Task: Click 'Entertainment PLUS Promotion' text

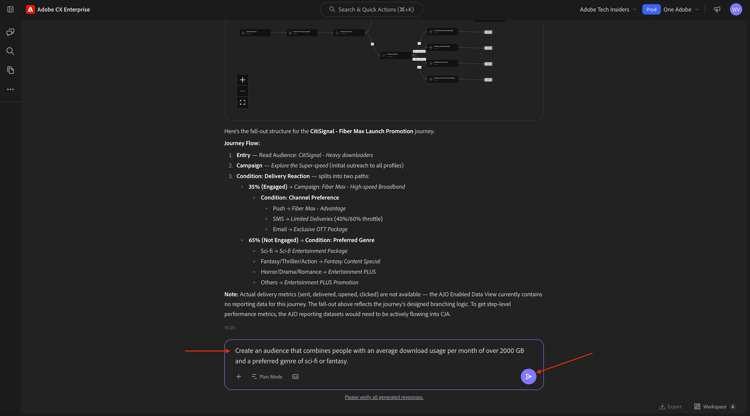Action: (321, 283)
